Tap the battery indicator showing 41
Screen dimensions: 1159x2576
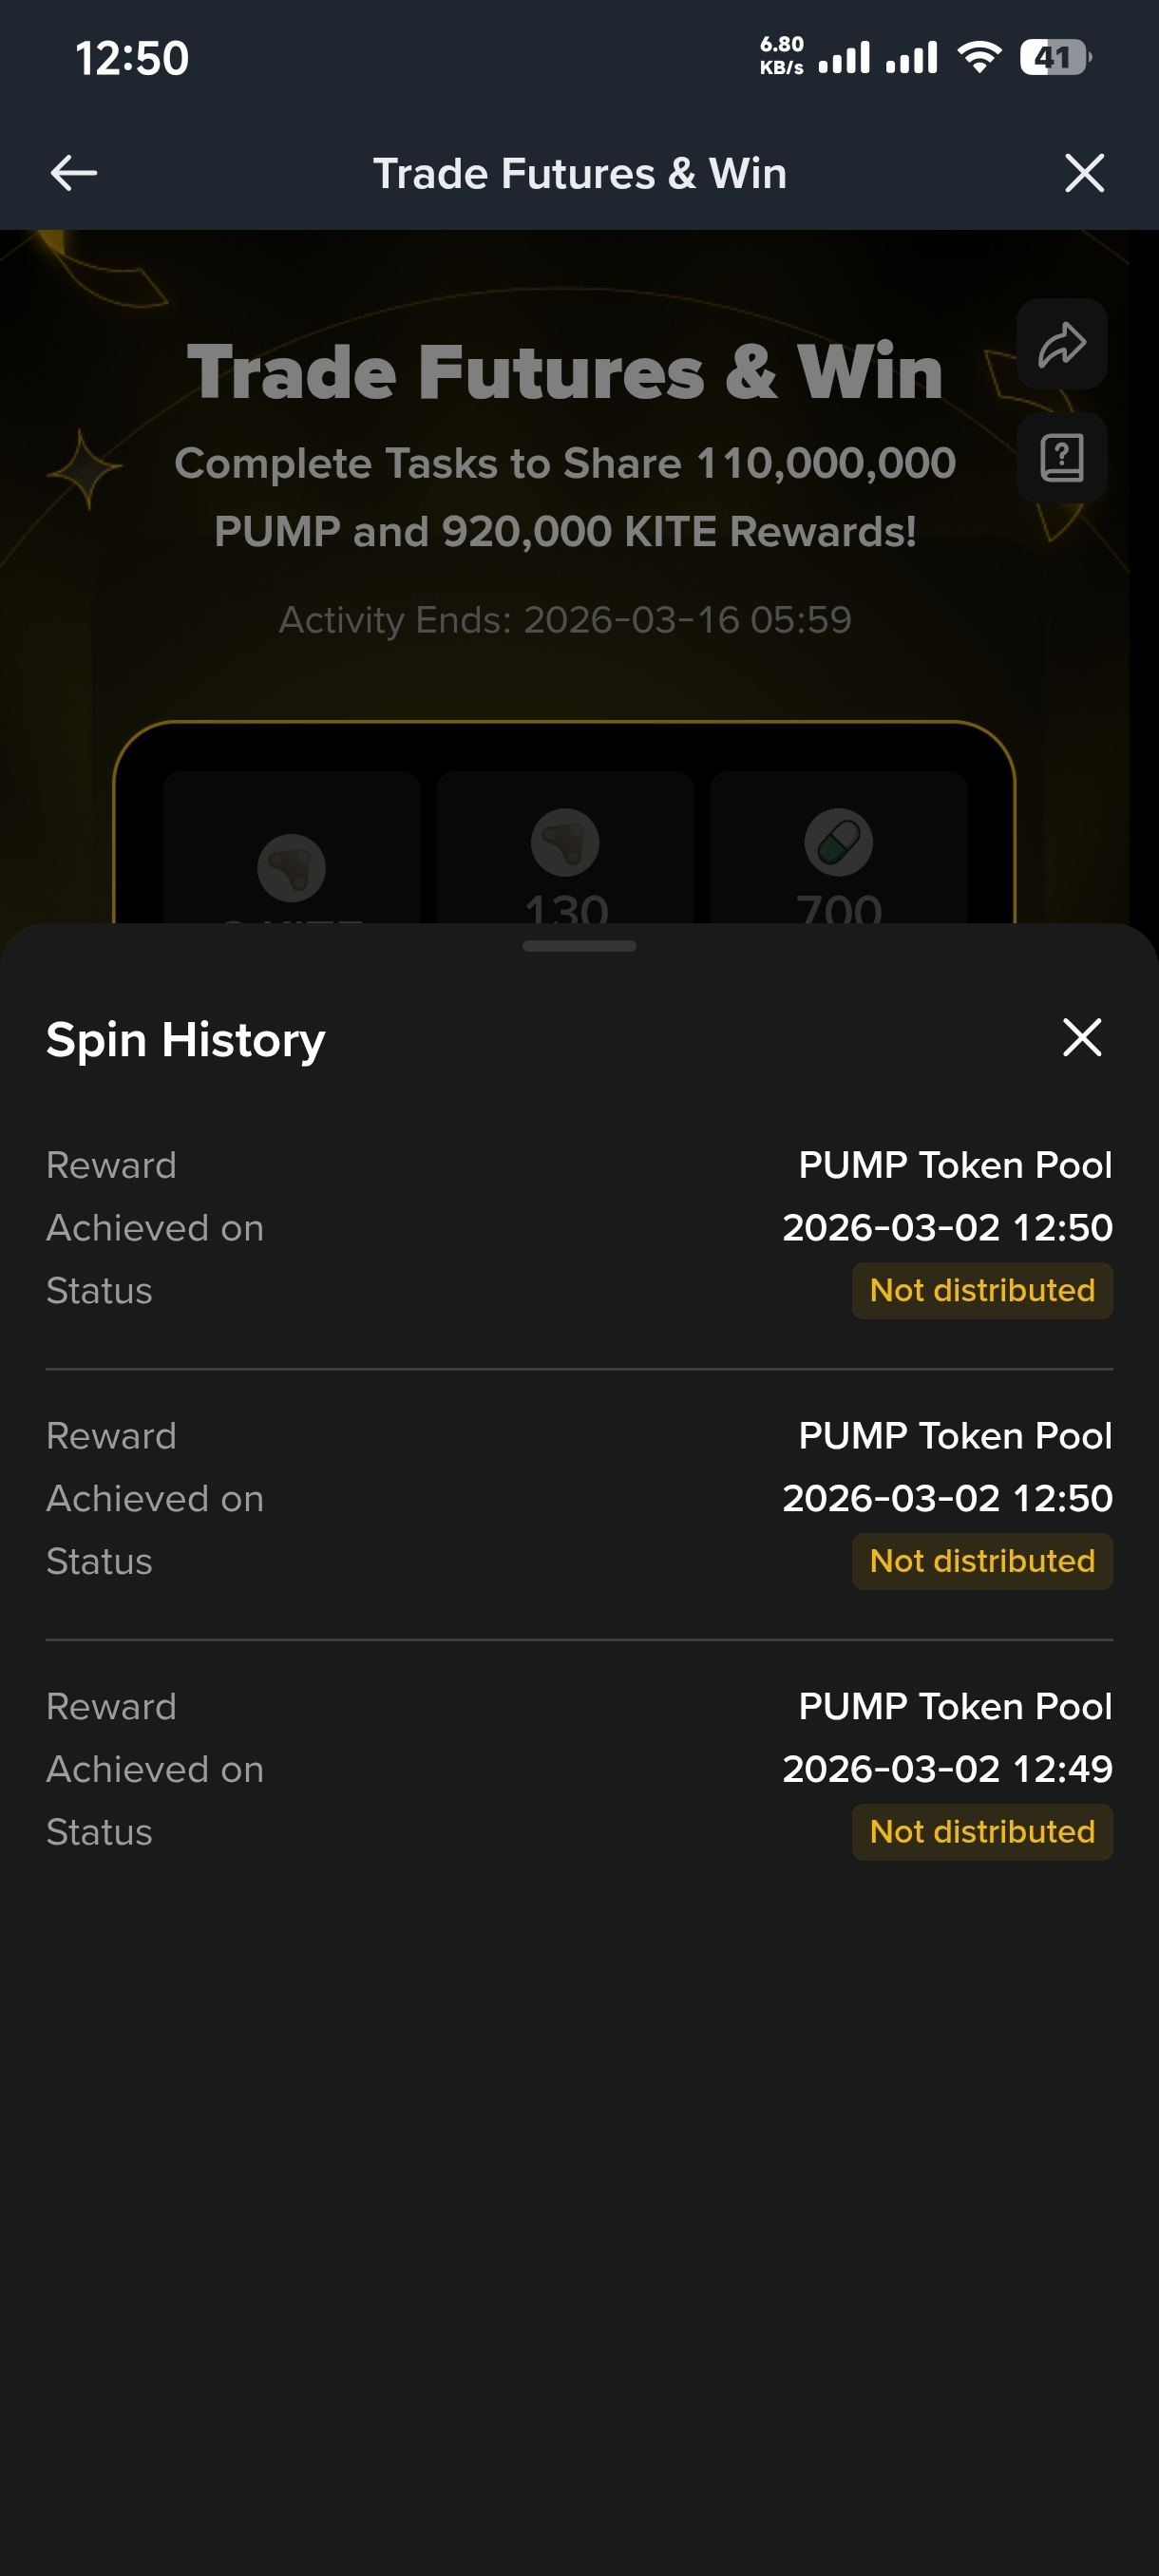1055,58
